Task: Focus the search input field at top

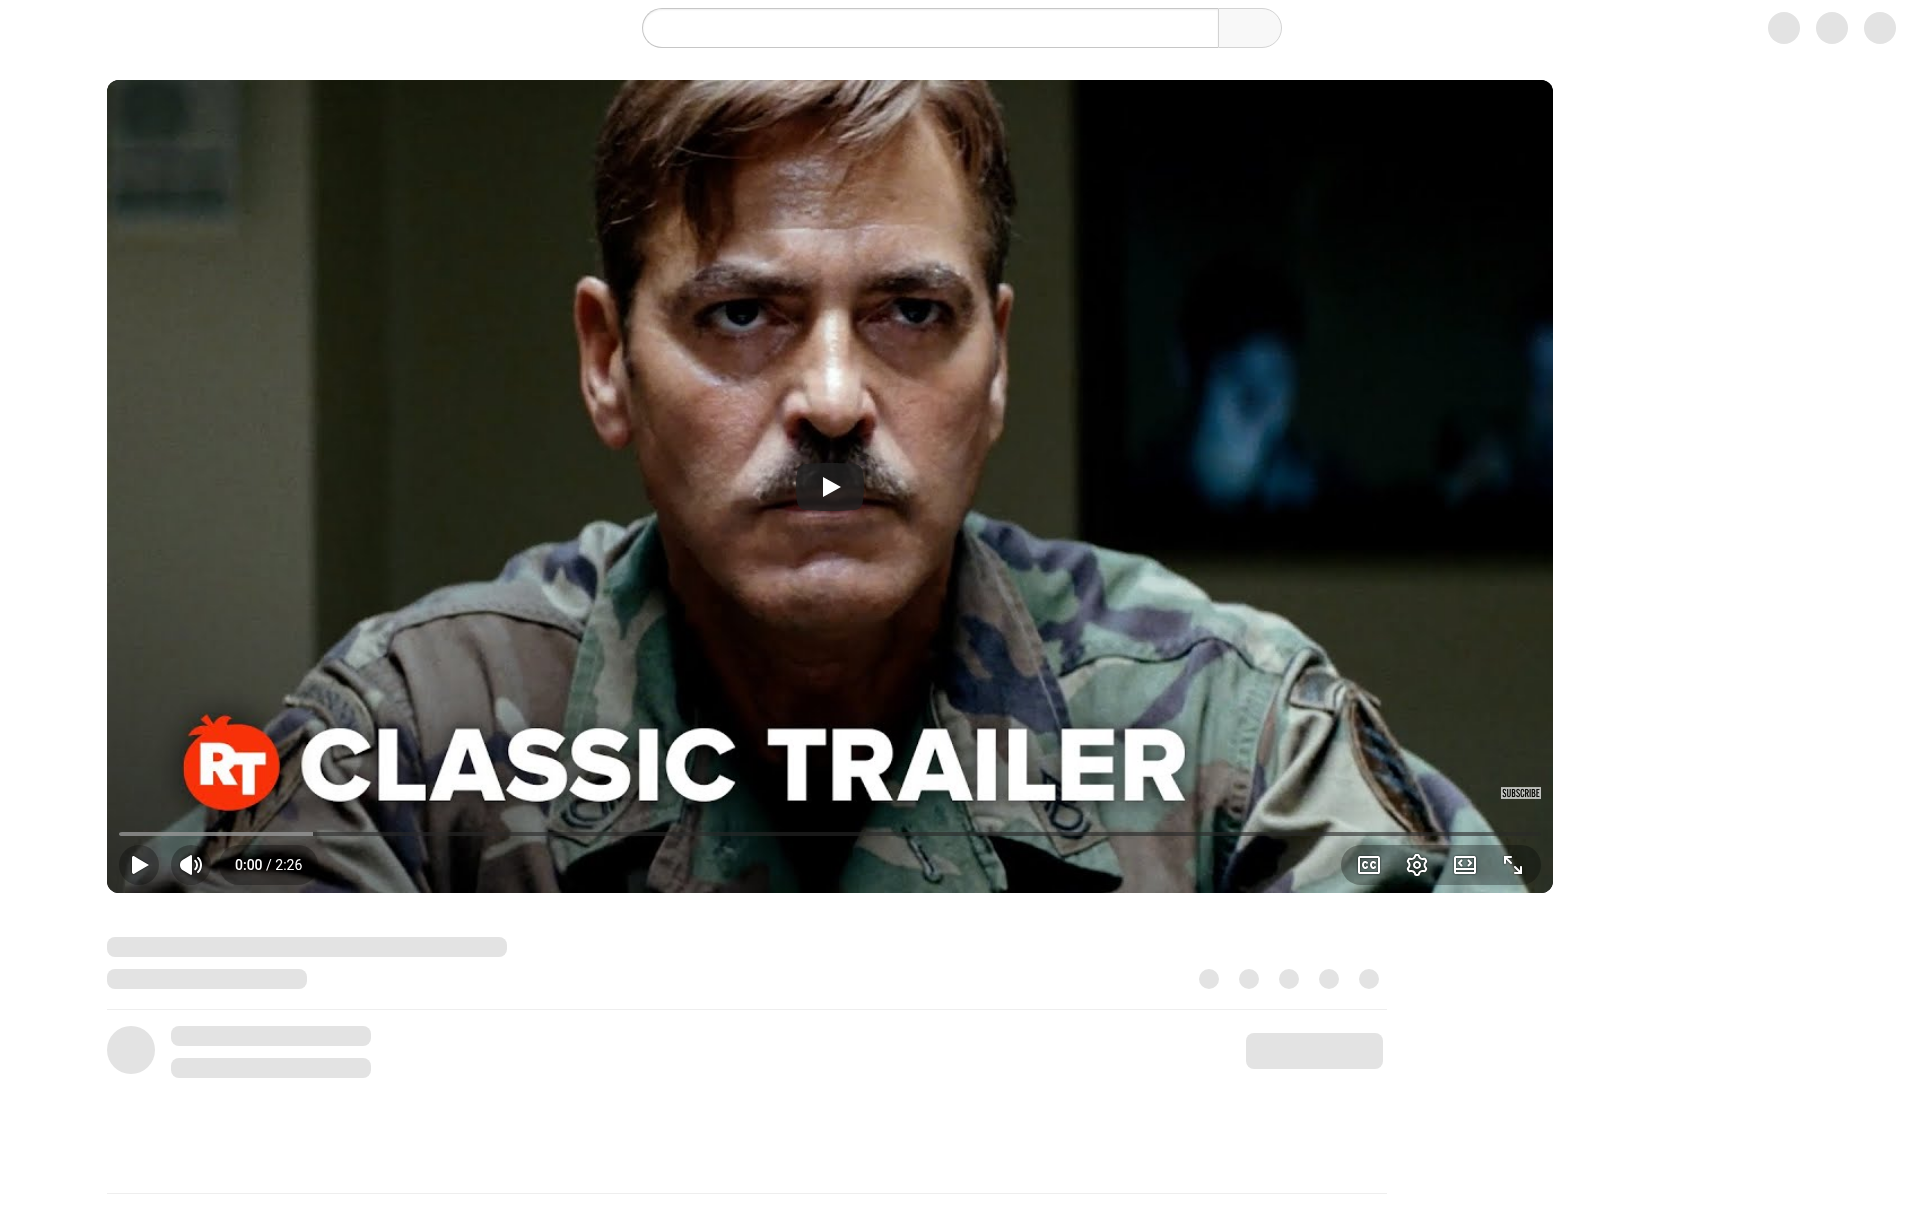Action: (930, 28)
